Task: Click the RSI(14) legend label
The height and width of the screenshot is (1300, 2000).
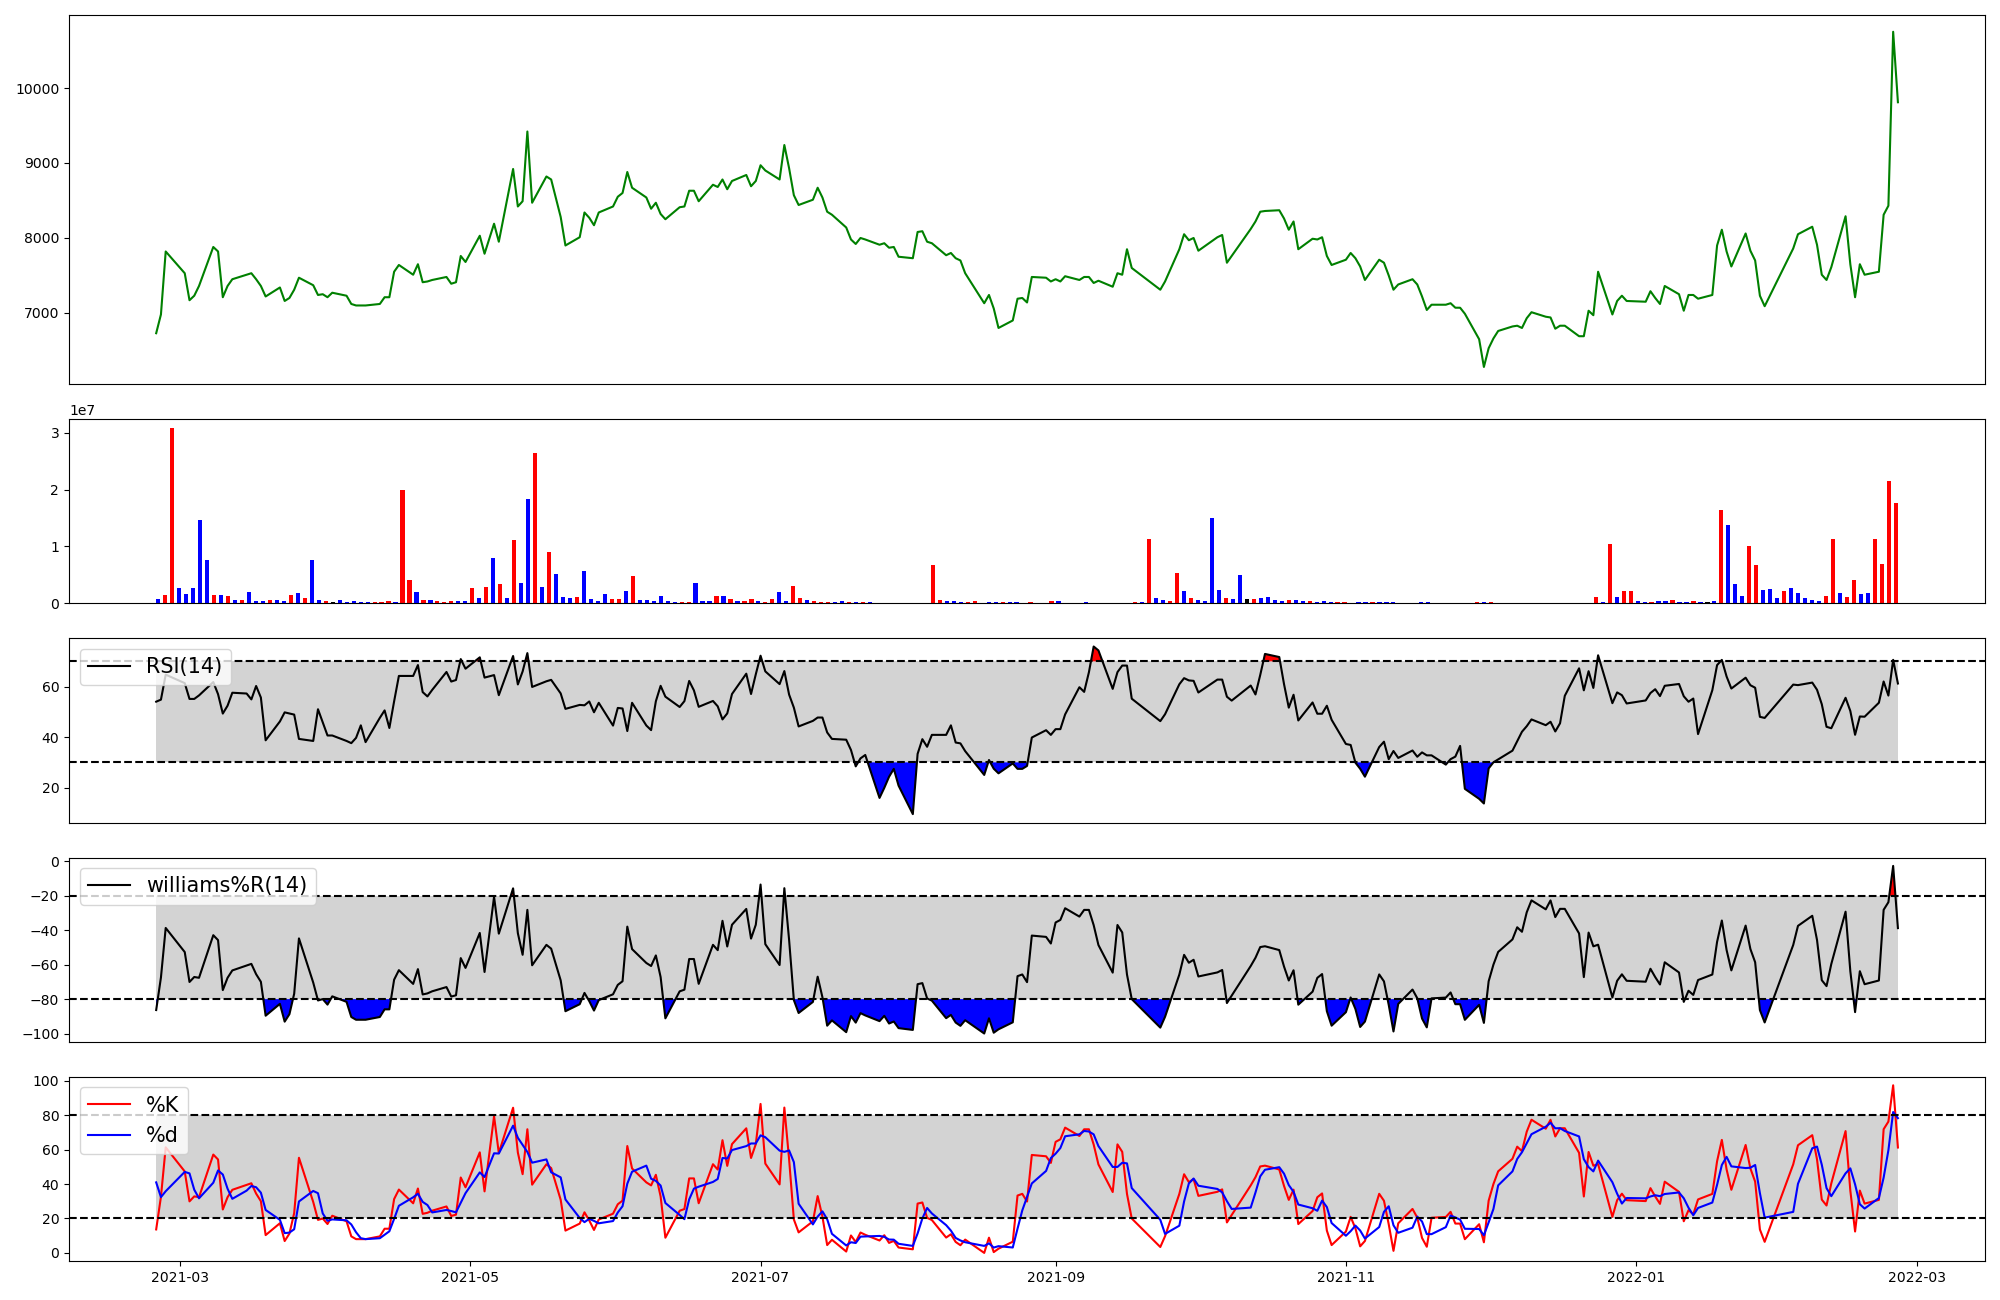Action: pyautogui.click(x=184, y=666)
